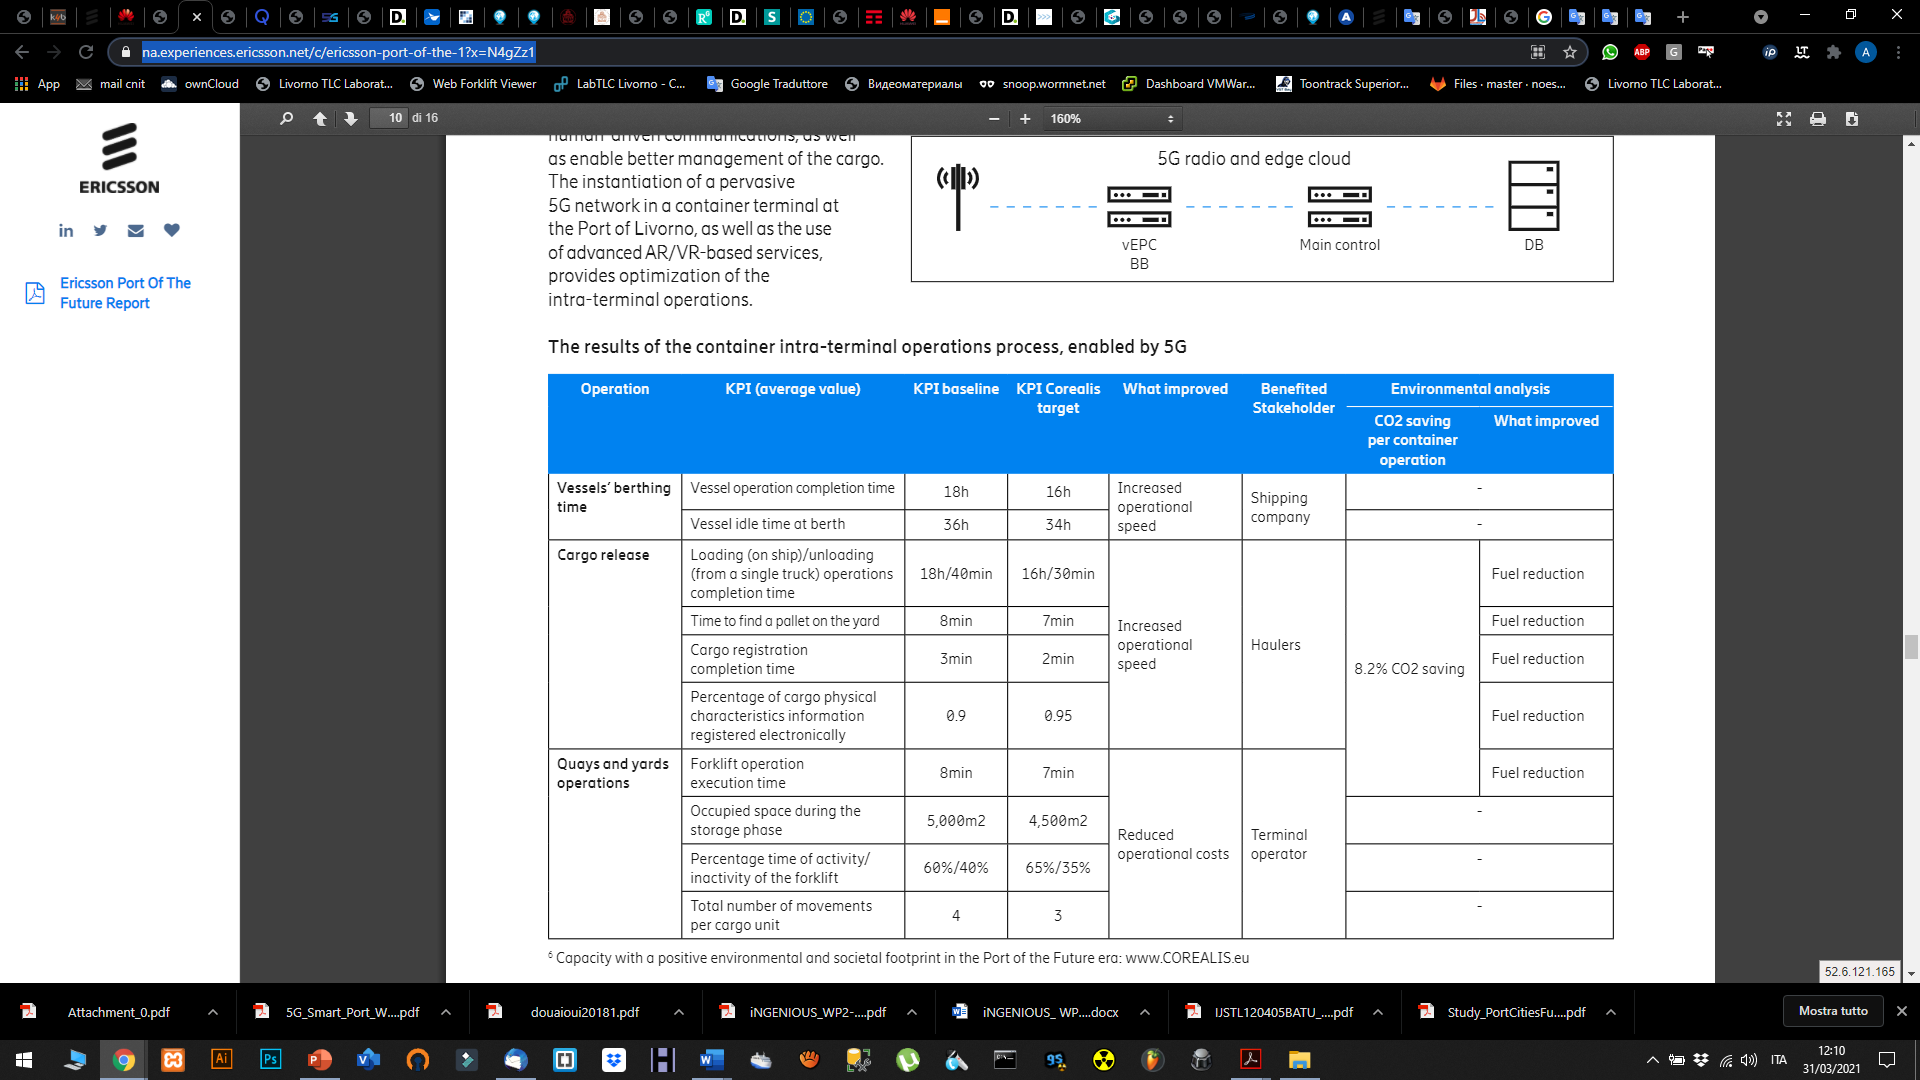Open the LanguageTool extension icon

click(x=1802, y=52)
